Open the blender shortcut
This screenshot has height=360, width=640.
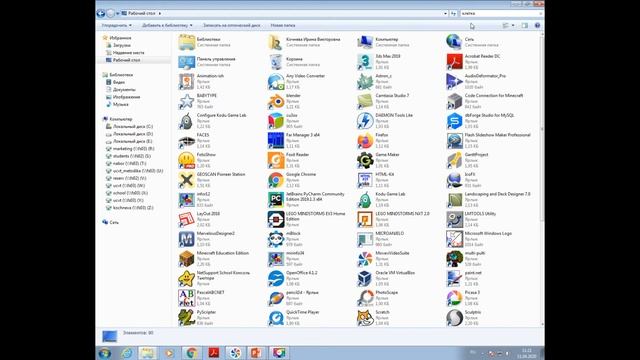[284, 101]
